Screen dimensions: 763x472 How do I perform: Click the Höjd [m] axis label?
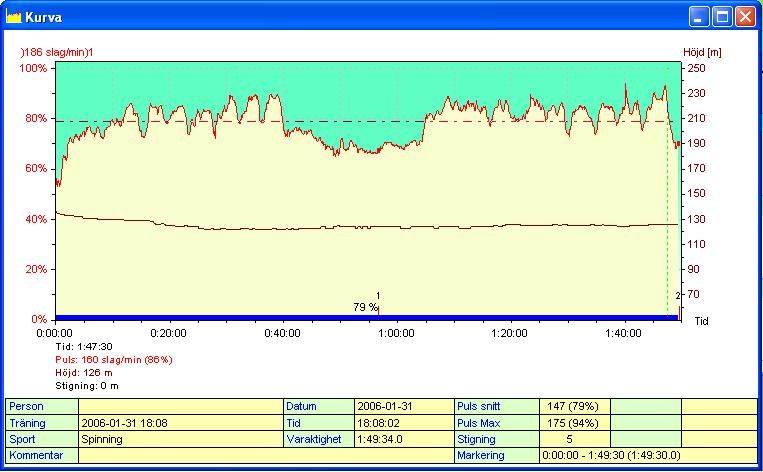click(702, 52)
